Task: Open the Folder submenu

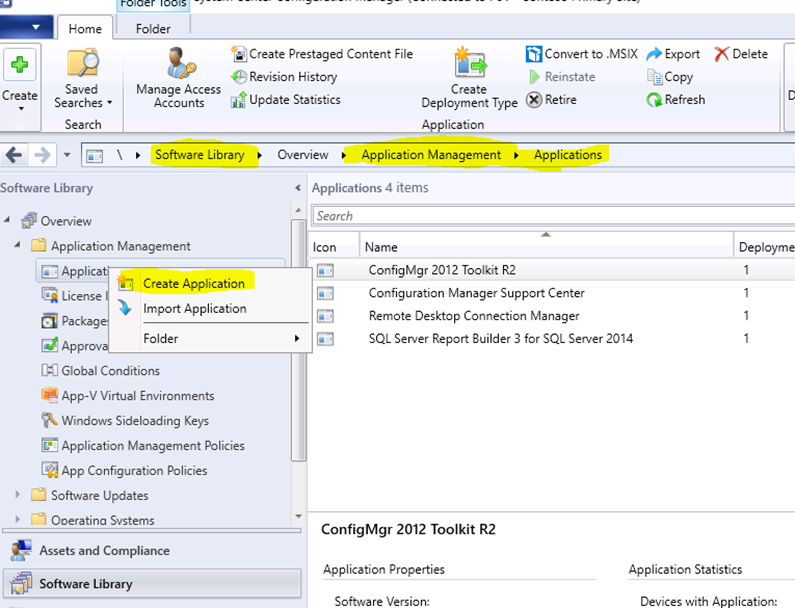Action: click(209, 338)
